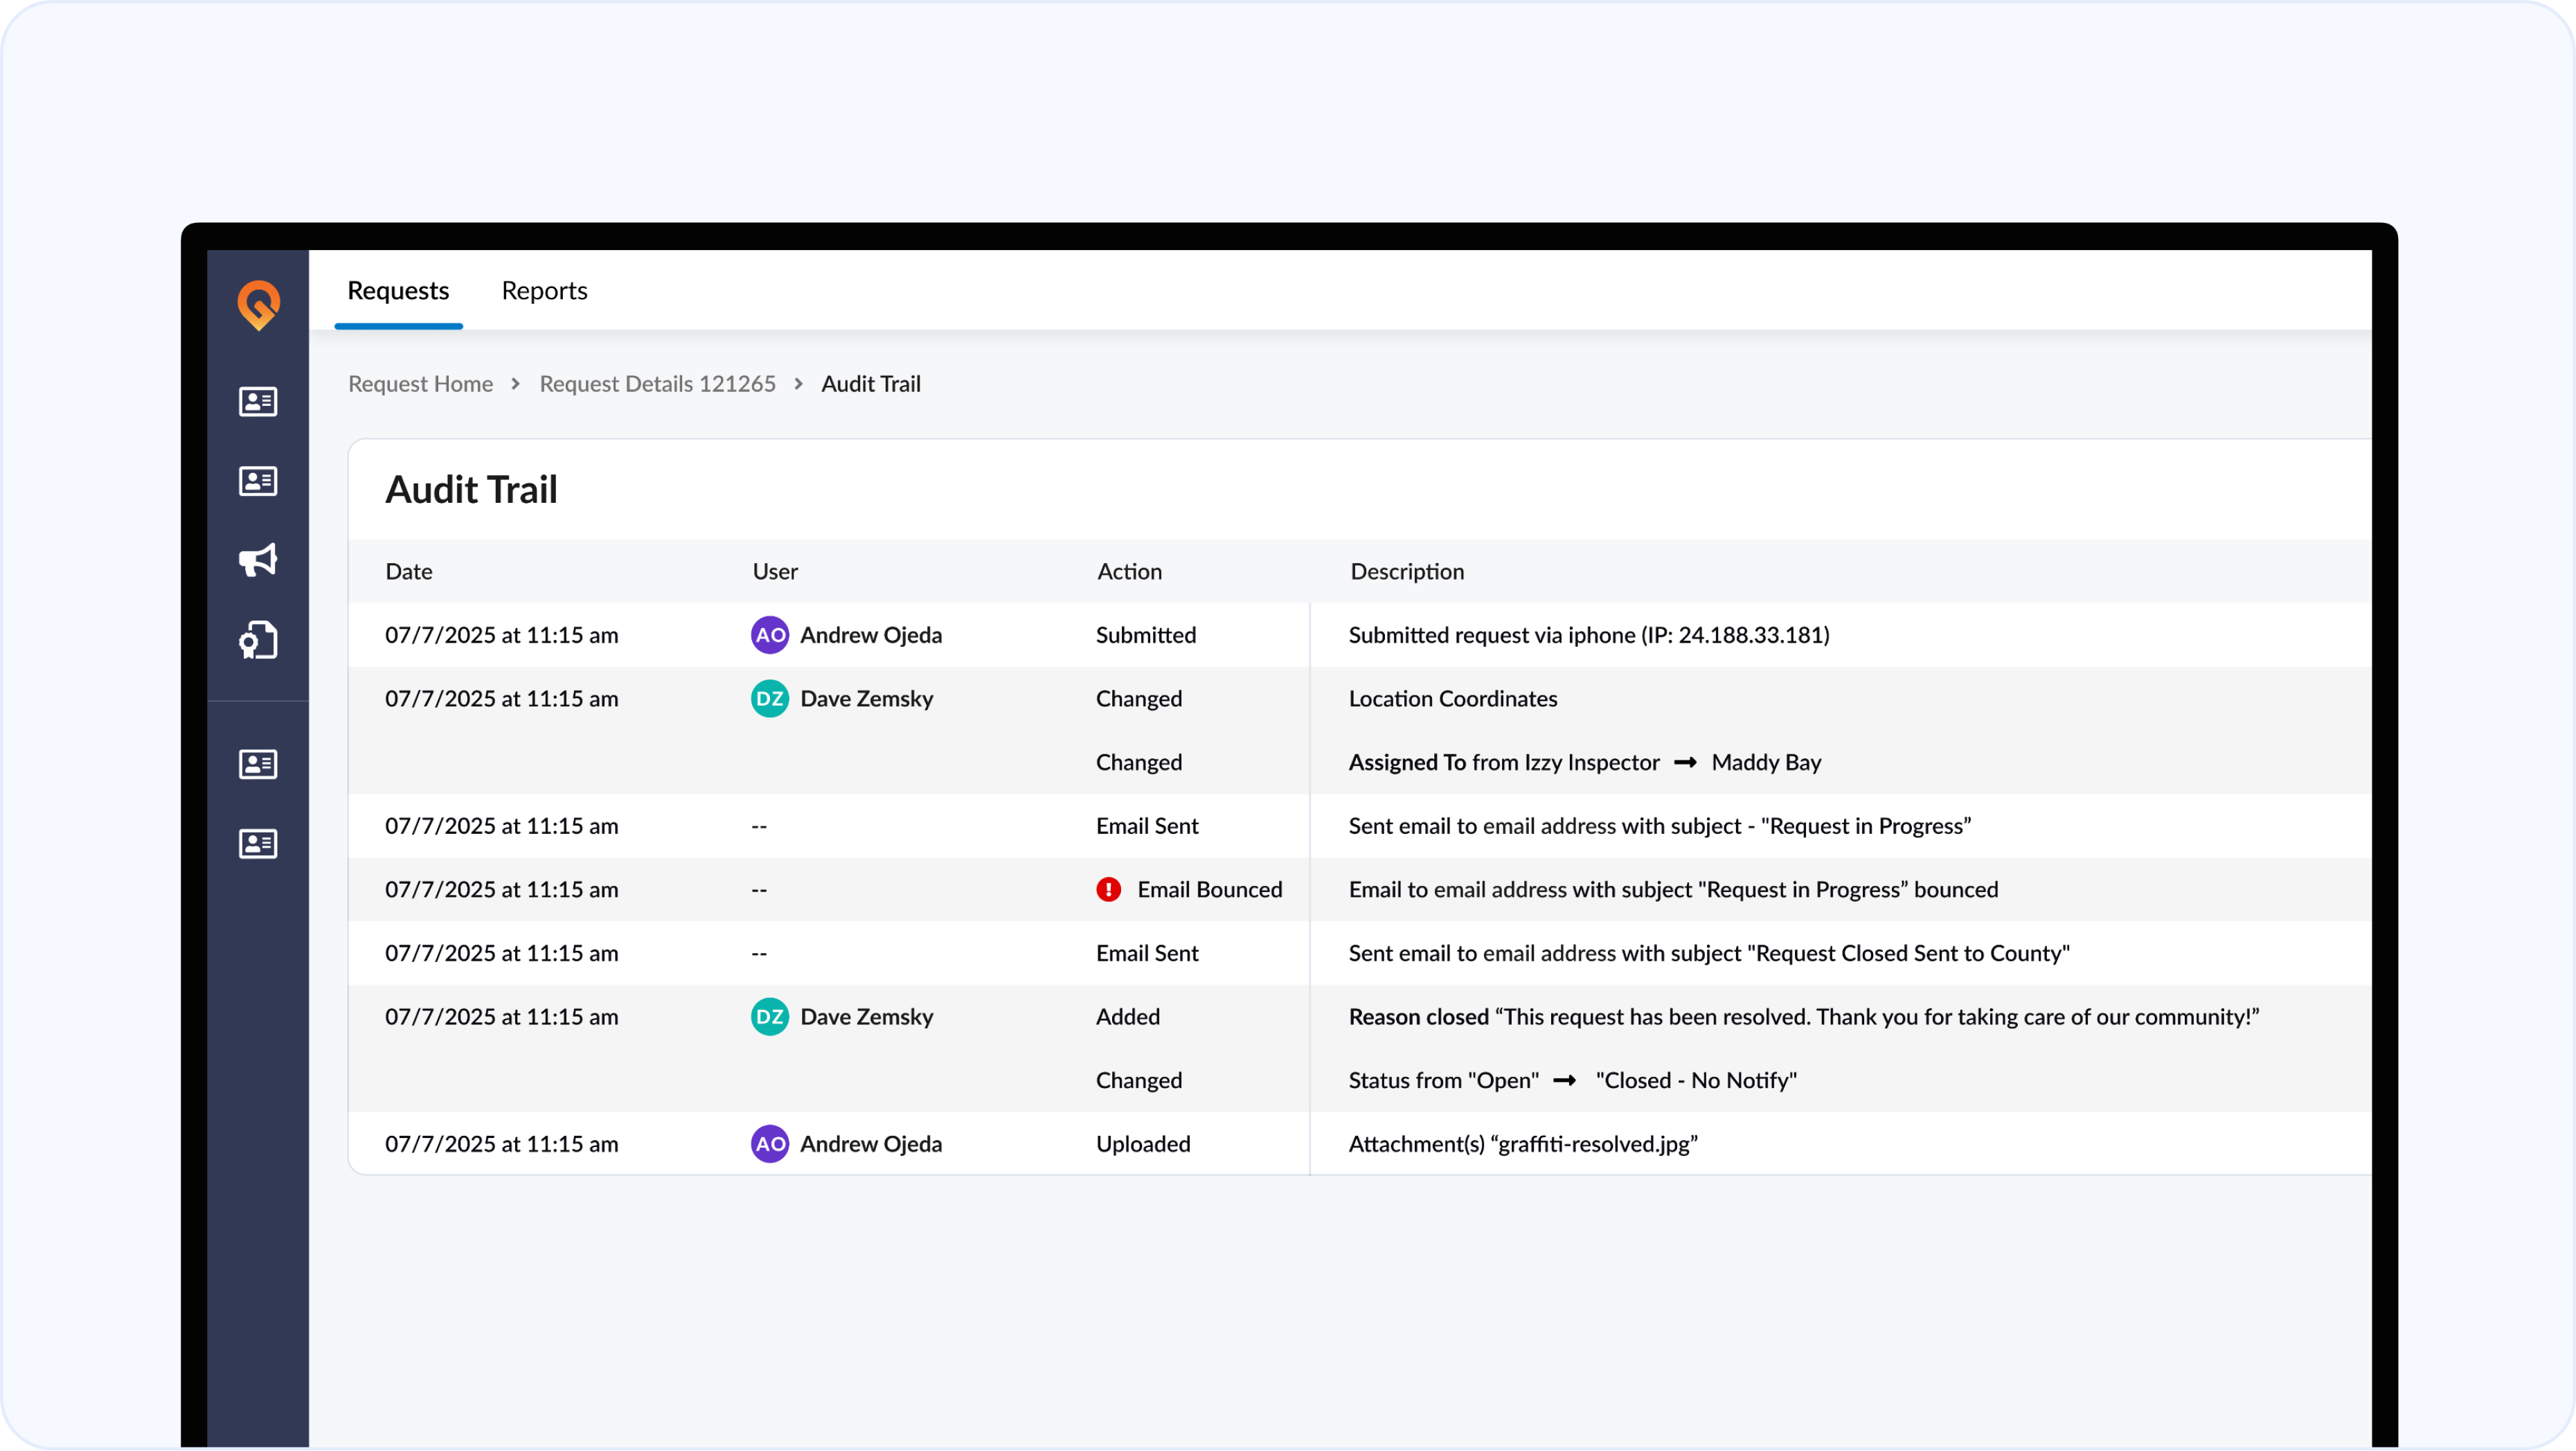The width and height of the screenshot is (2576, 1451).
Task: Click the DZ avatar on the Added row
Action: coord(769,1017)
